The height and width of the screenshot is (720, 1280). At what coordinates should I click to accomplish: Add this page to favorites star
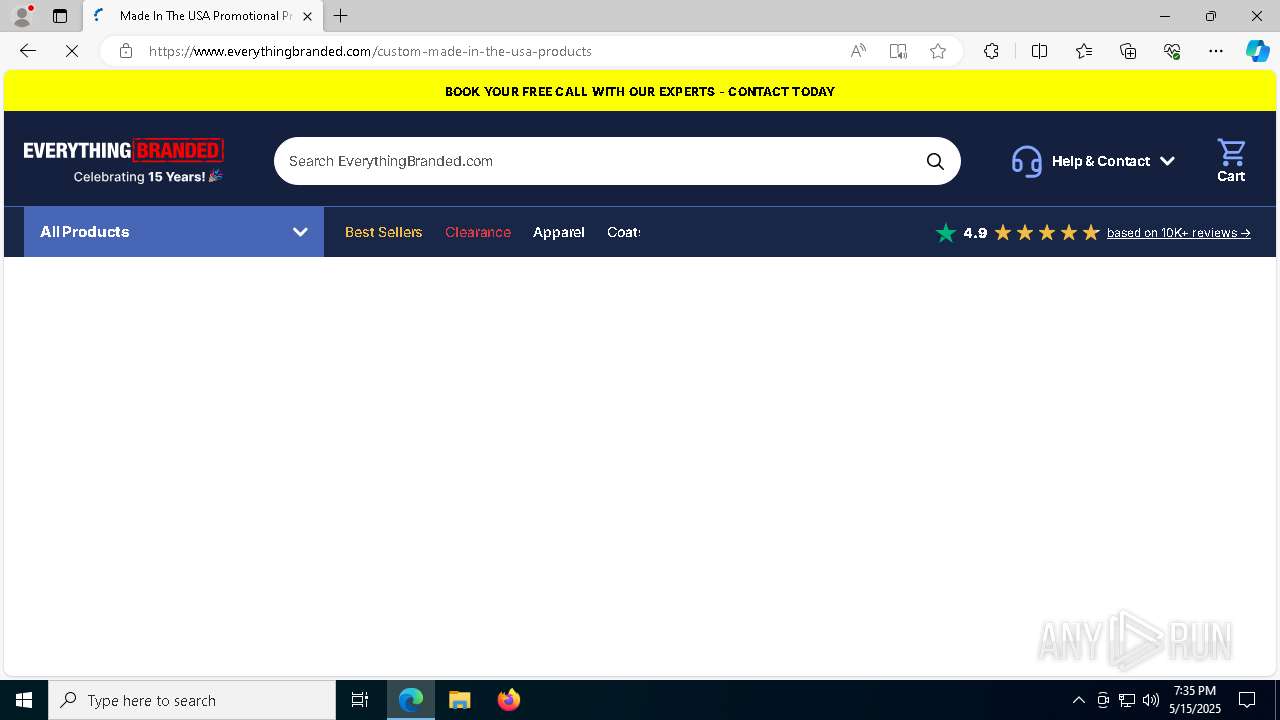[x=938, y=51]
